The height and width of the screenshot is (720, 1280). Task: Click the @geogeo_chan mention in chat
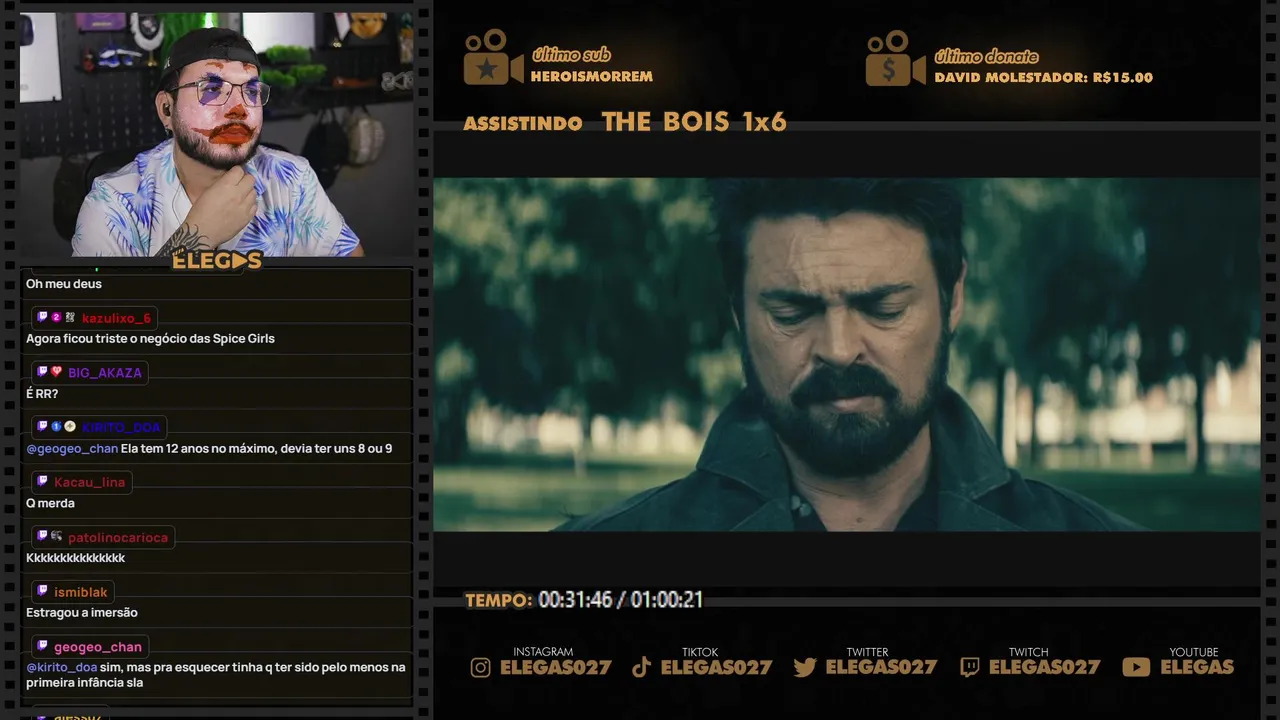click(72, 448)
